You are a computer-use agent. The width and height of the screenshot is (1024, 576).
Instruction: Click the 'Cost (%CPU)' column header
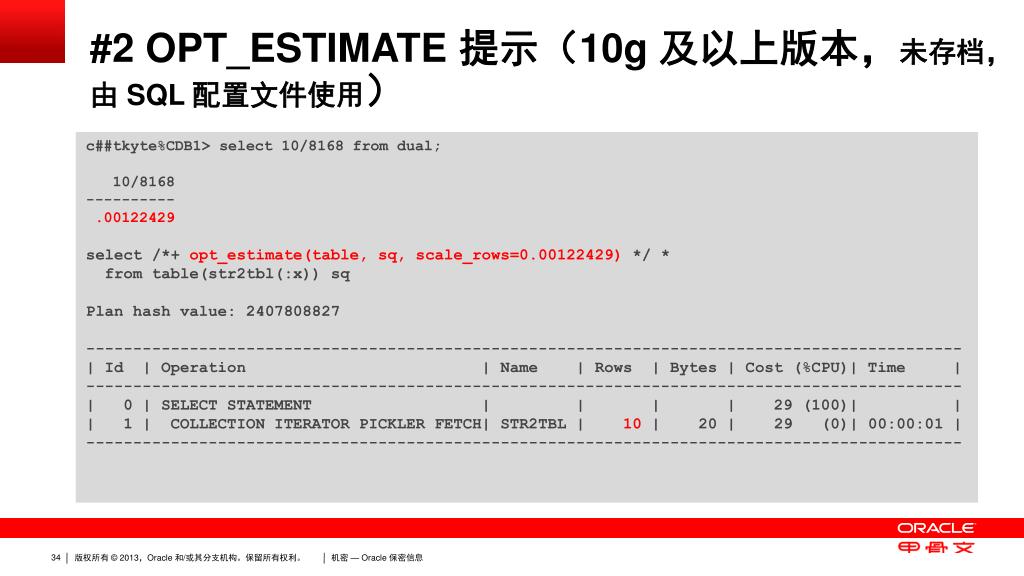(795, 368)
